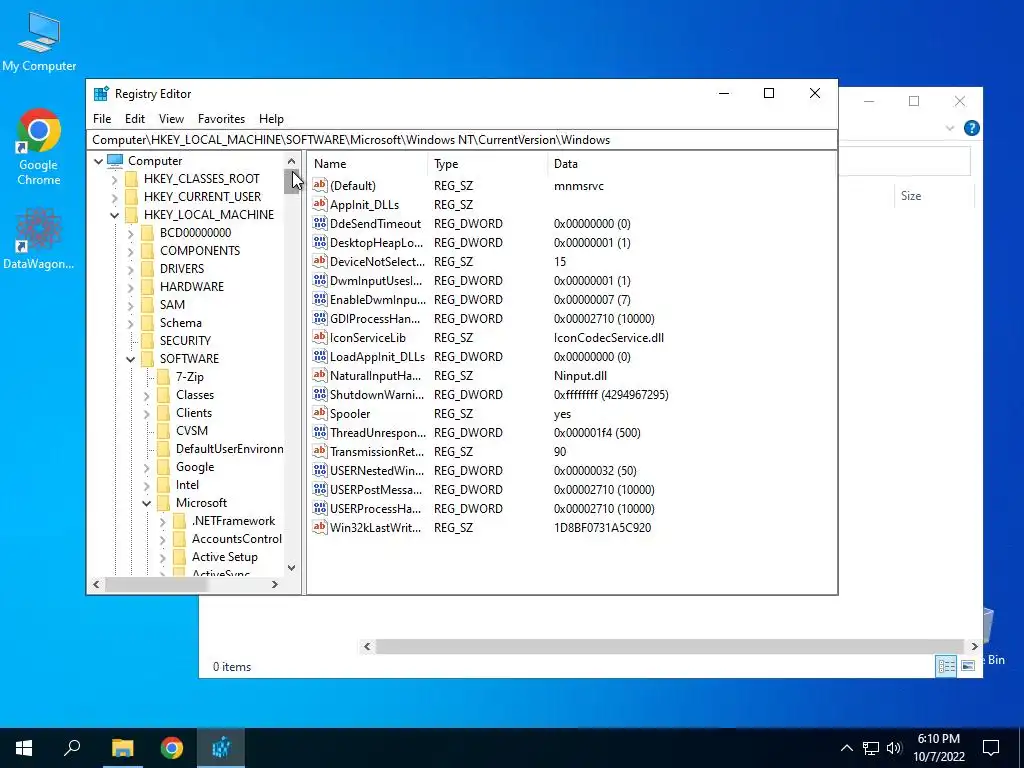This screenshot has height=768, width=1024.
Task: Sort values by the Type column header
Action: pyautogui.click(x=488, y=164)
